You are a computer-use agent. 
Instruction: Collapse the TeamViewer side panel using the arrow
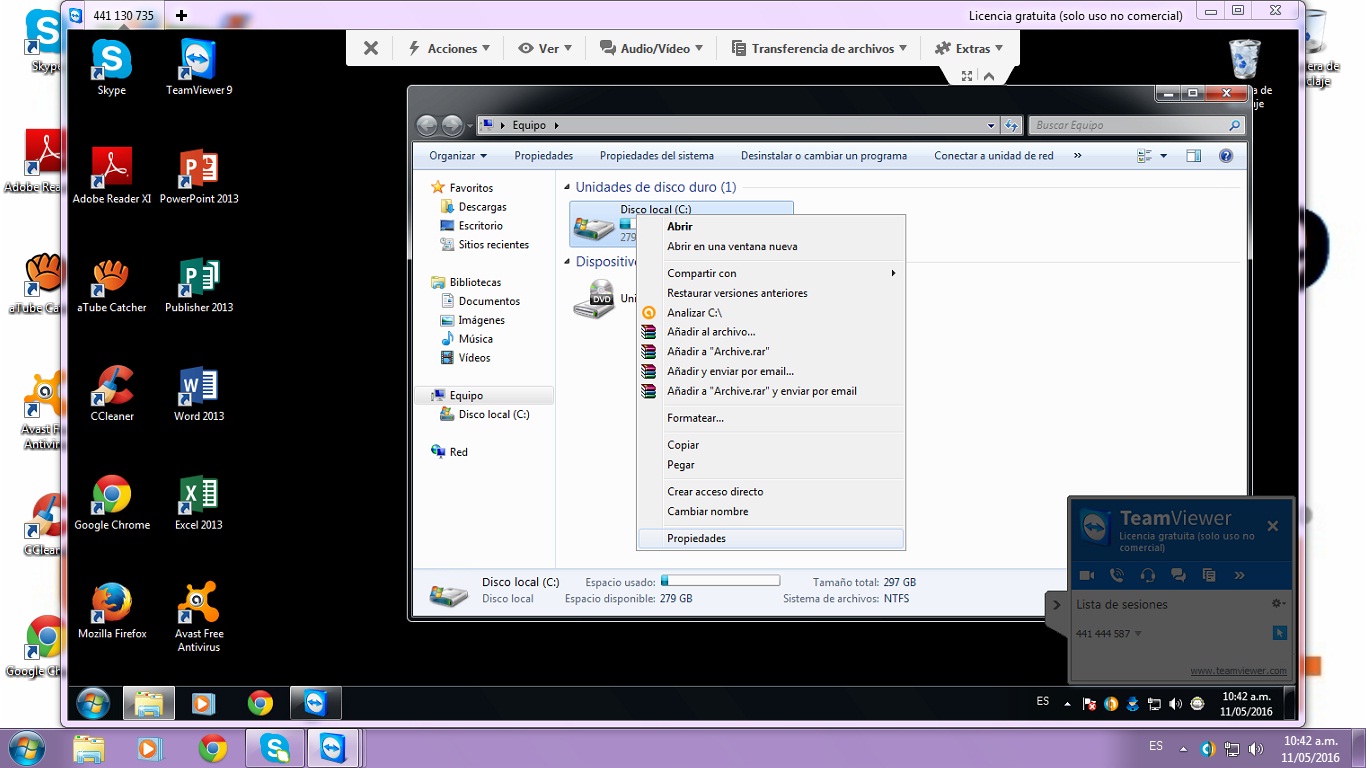pos(1057,605)
